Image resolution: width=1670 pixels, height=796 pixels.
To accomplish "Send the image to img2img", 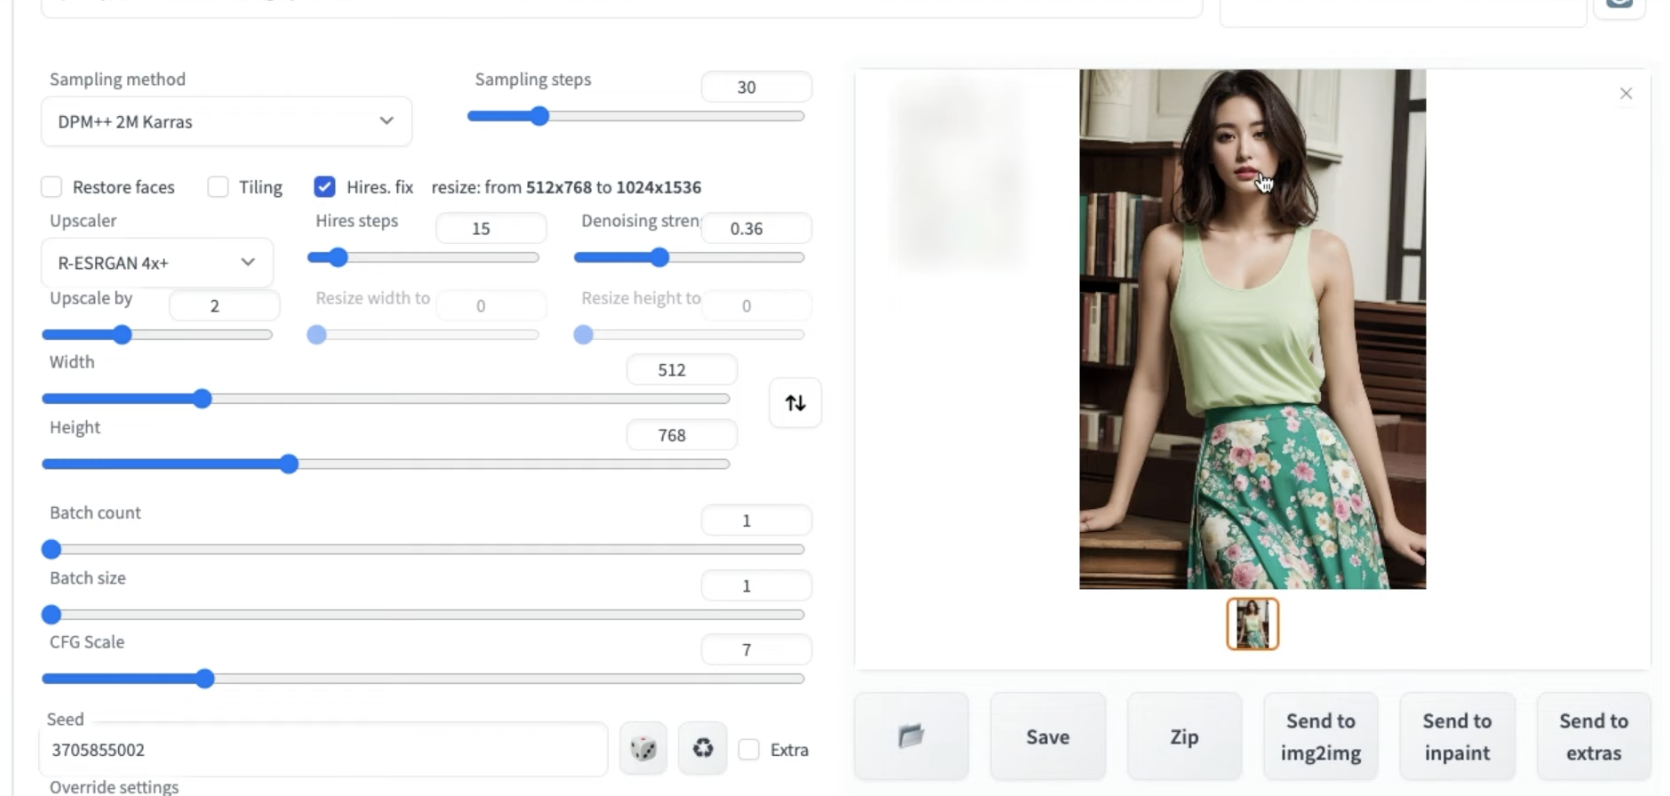I will tap(1321, 737).
